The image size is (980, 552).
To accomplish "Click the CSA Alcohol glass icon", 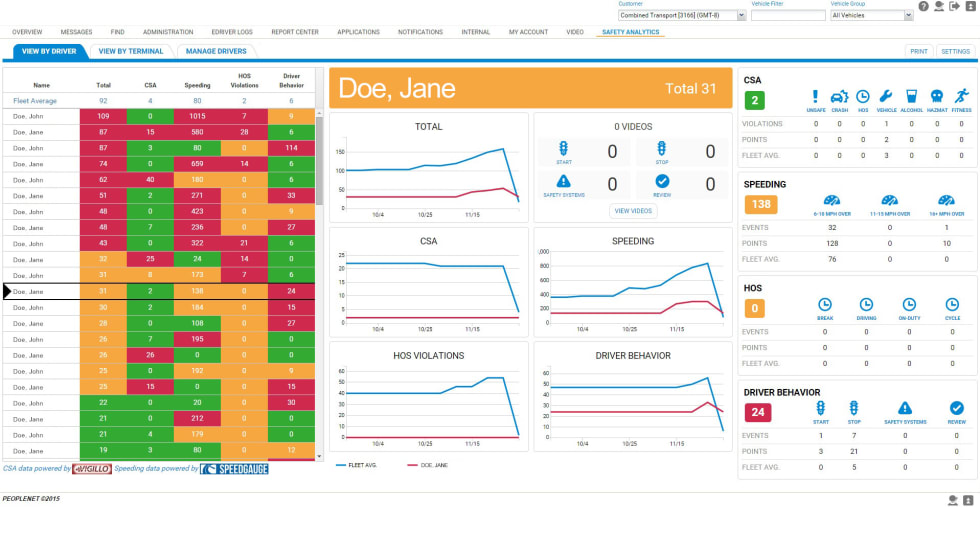I will pyautogui.click(x=909, y=97).
